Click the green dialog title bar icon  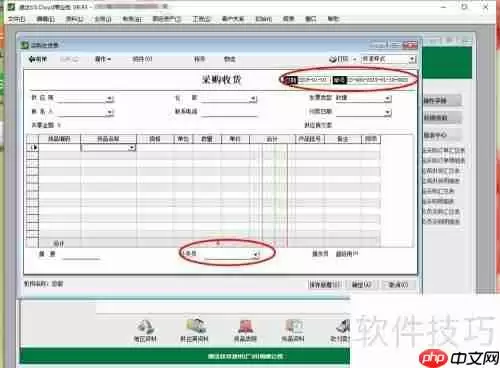point(25,45)
